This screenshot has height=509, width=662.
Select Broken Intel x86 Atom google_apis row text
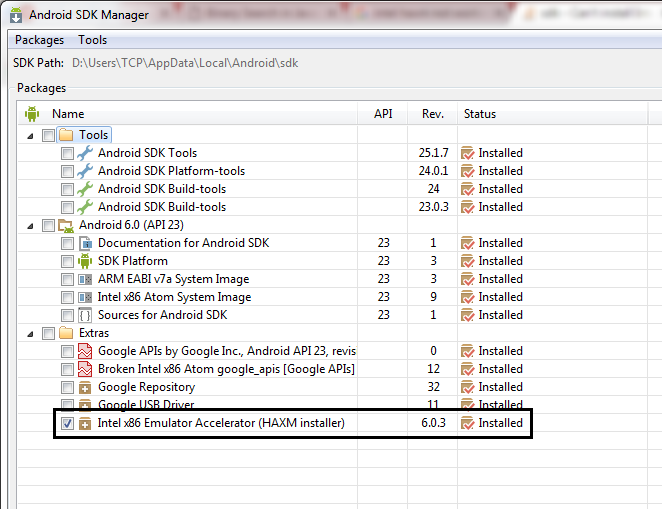coord(226,369)
